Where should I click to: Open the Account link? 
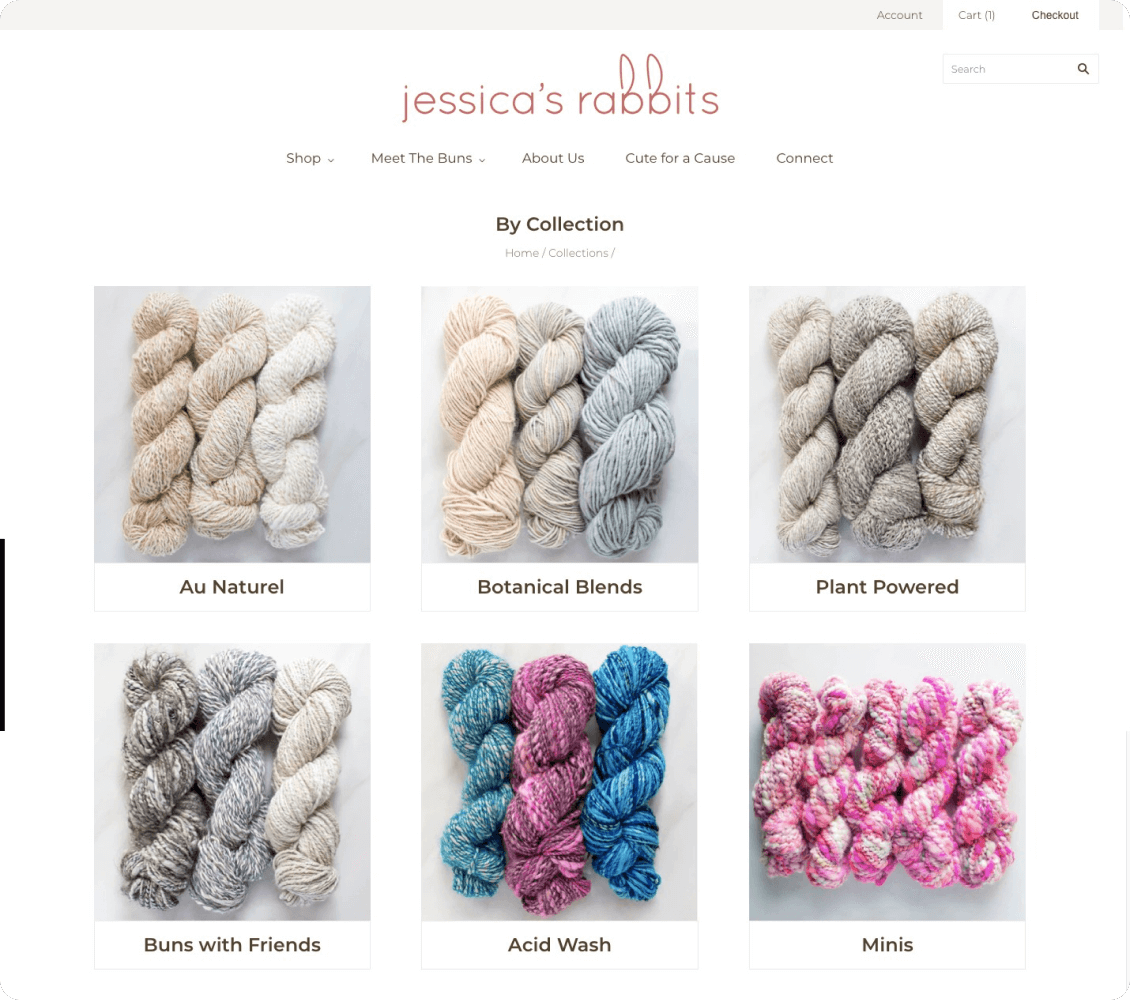(899, 15)
